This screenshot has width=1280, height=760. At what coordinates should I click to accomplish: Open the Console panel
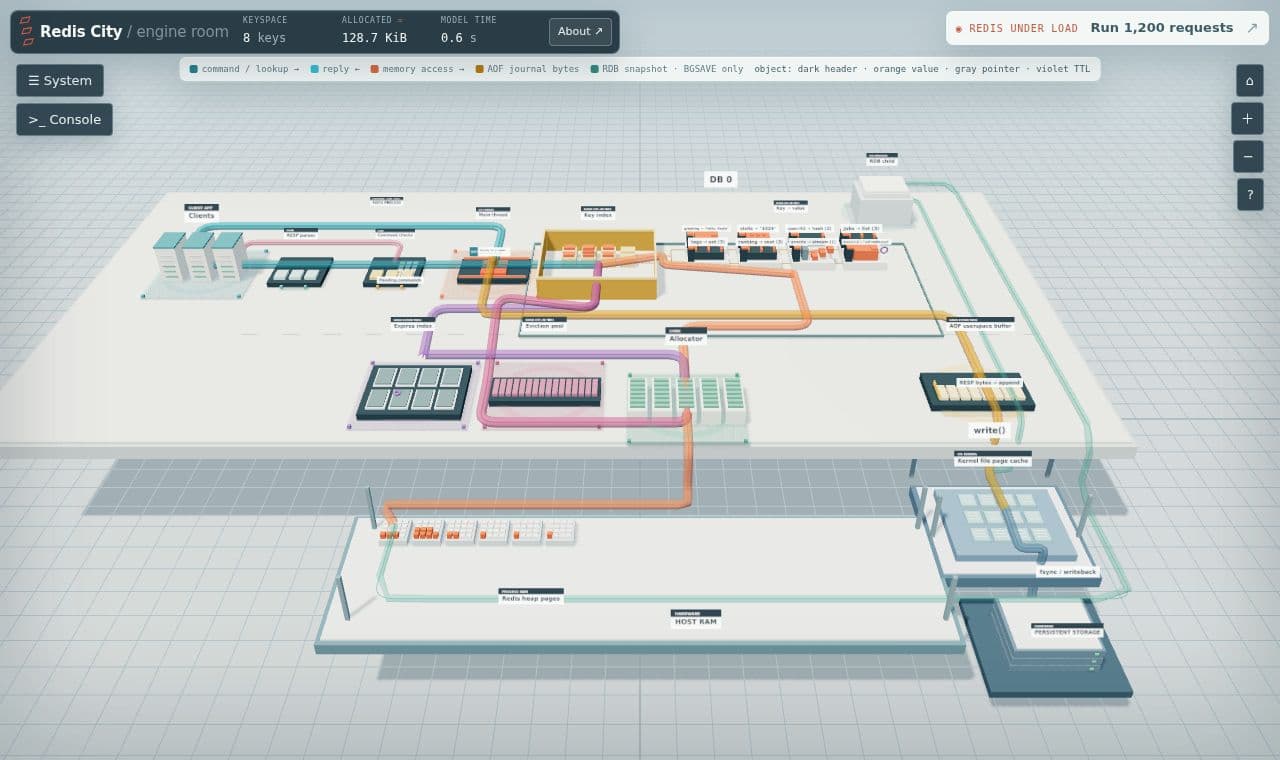64,120
